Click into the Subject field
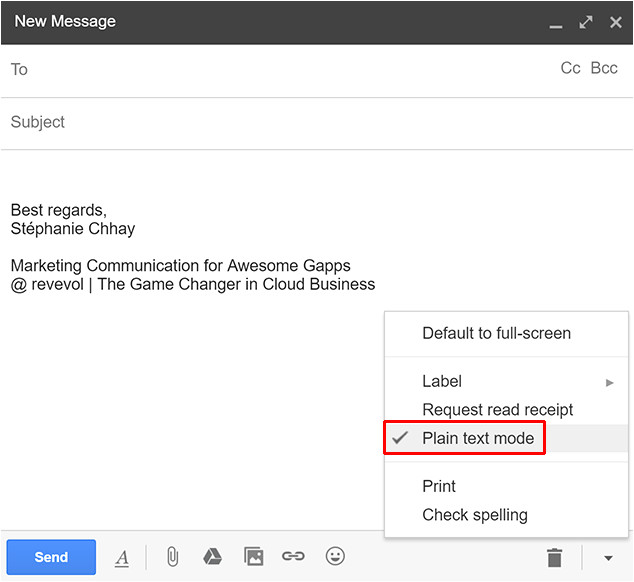Screen dimensions: 634x582 tap(317, 123)
